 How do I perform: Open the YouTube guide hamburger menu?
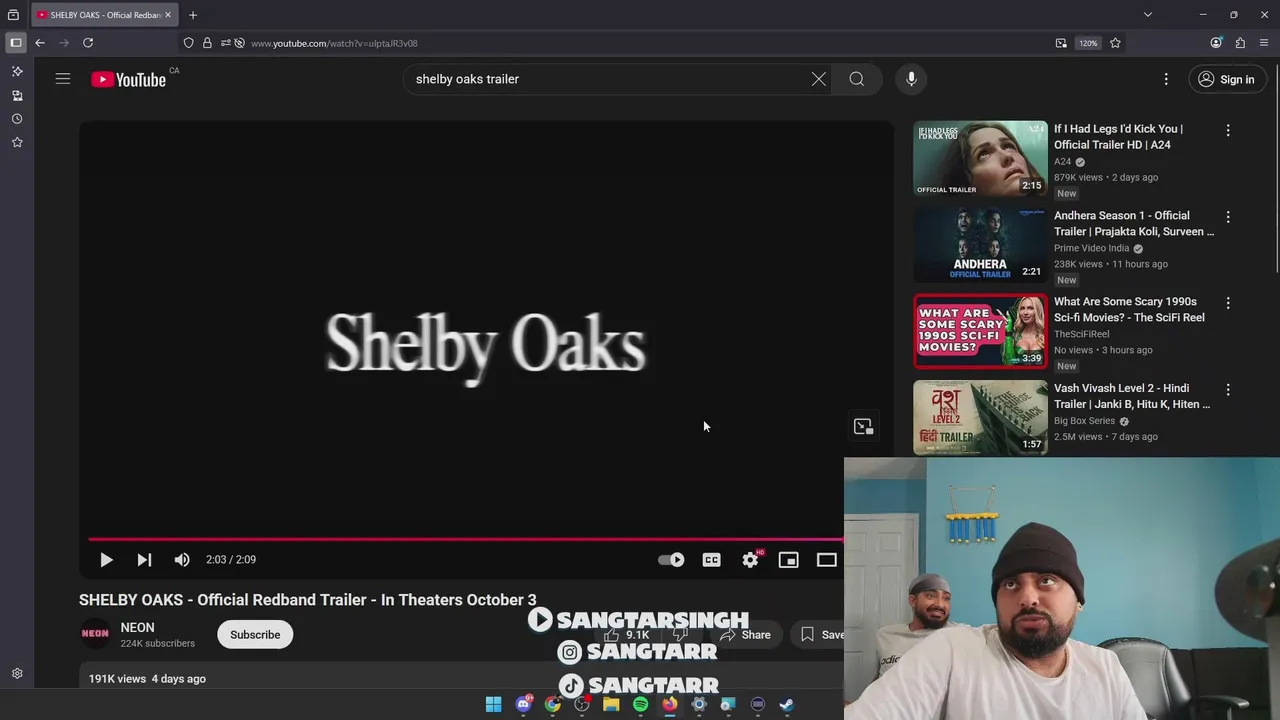click(x=63, y=79)
